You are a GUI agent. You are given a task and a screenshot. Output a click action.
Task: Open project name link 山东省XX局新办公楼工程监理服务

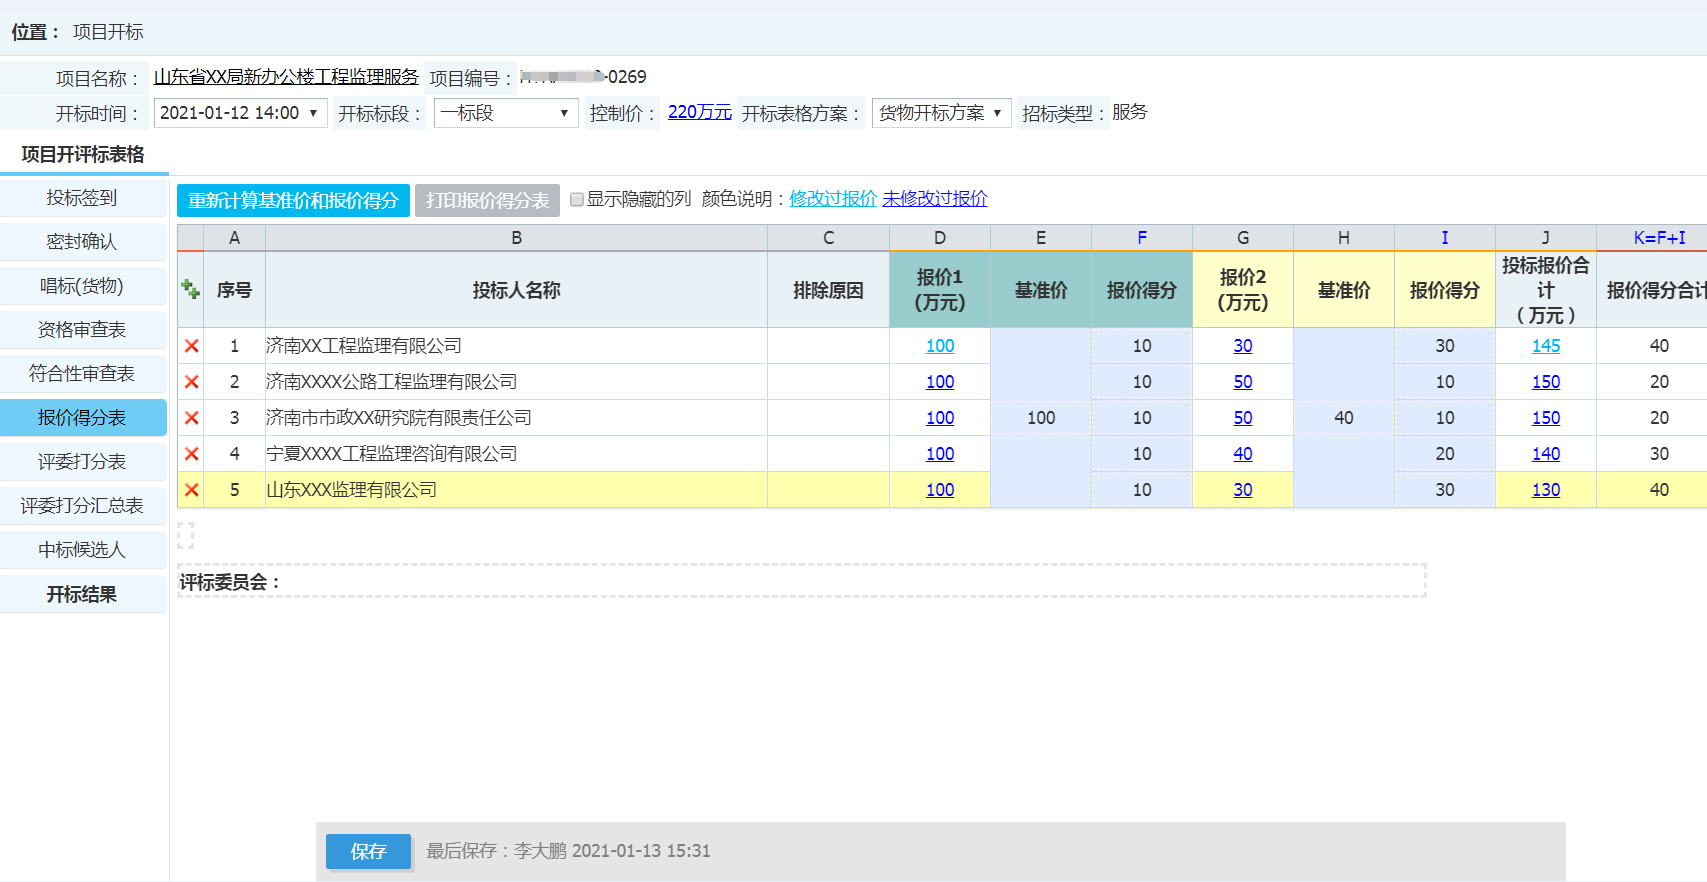click(286, 77)
